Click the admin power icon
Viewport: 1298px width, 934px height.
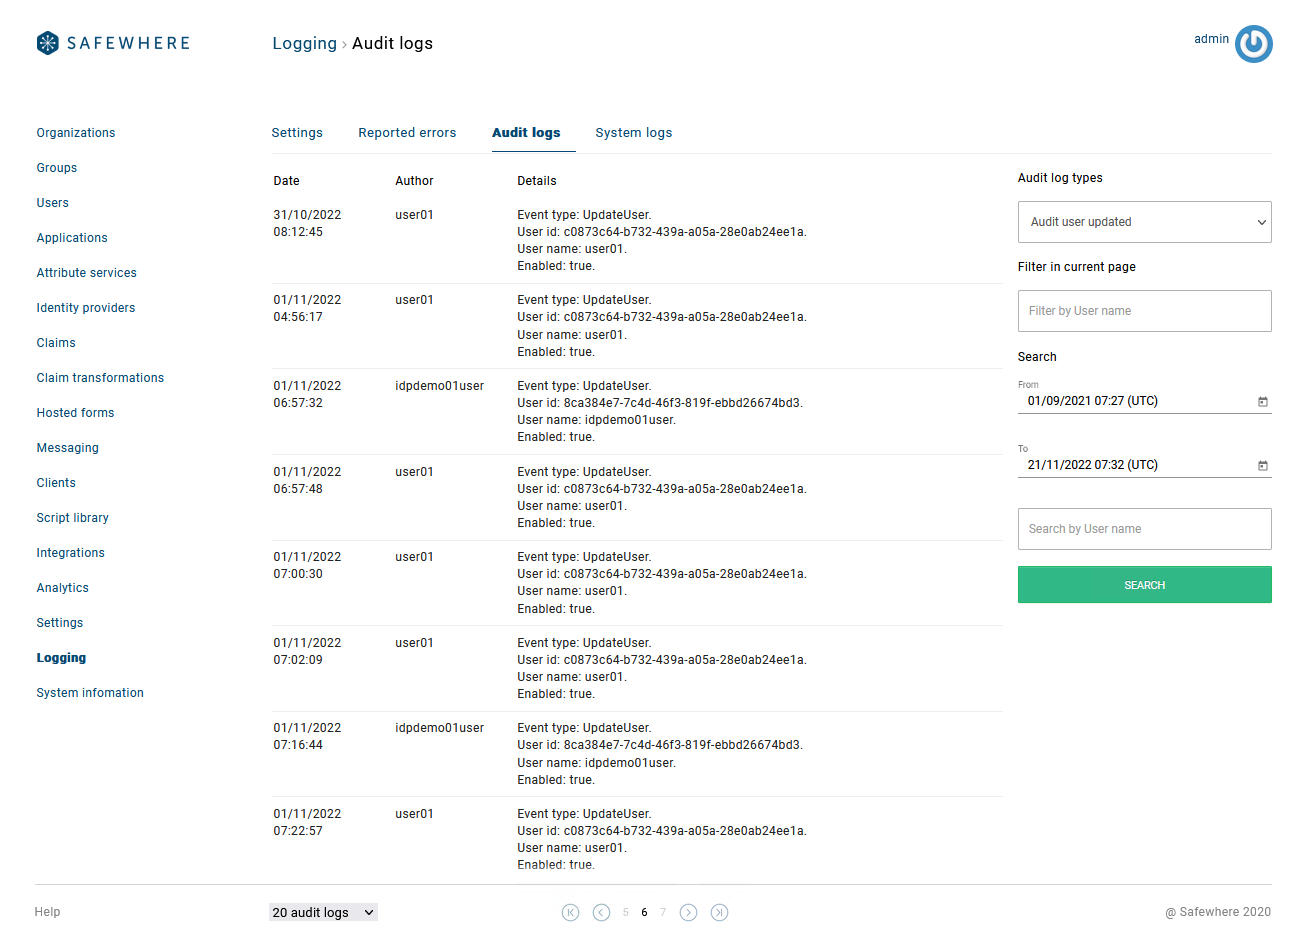(x=1253, y=44)
